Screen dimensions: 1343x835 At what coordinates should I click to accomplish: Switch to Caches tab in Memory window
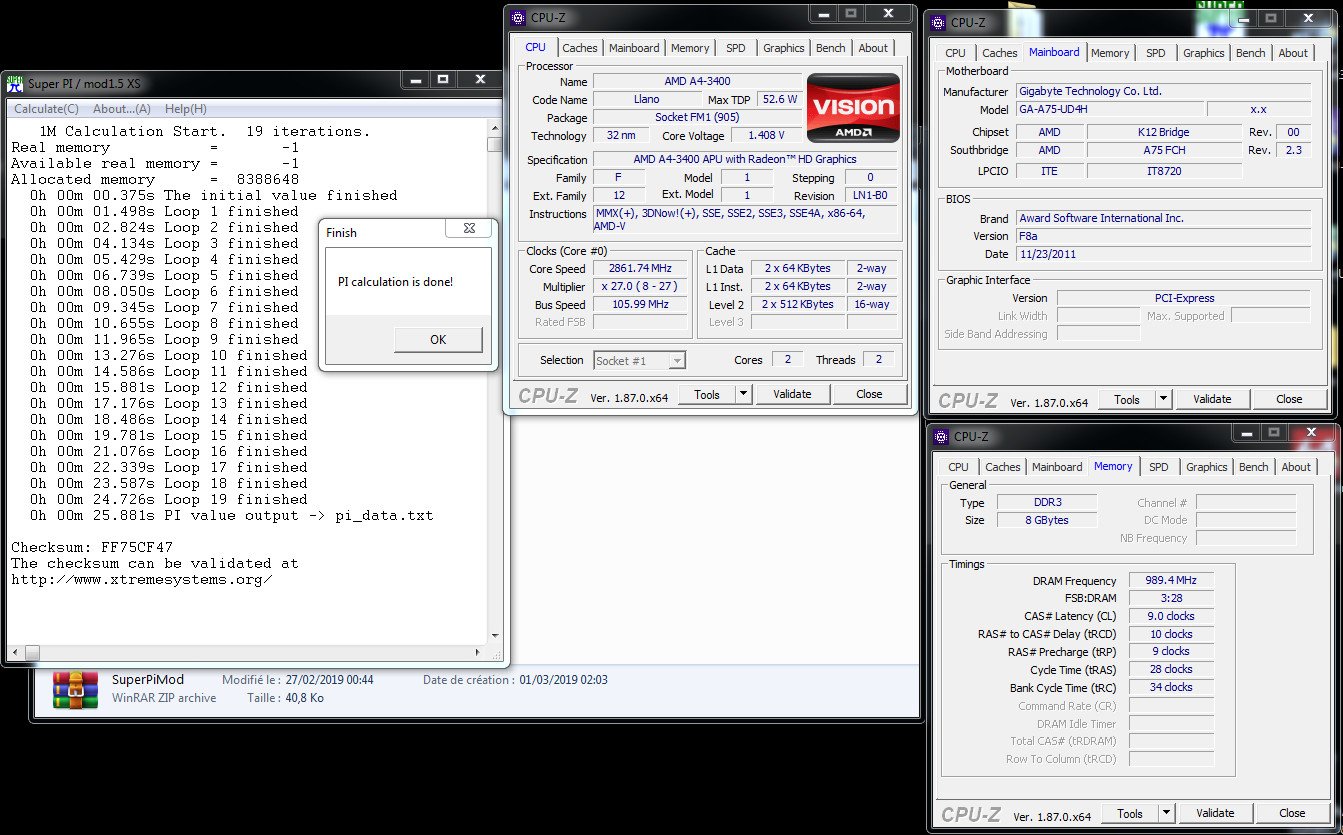(x=1002, y=467)
